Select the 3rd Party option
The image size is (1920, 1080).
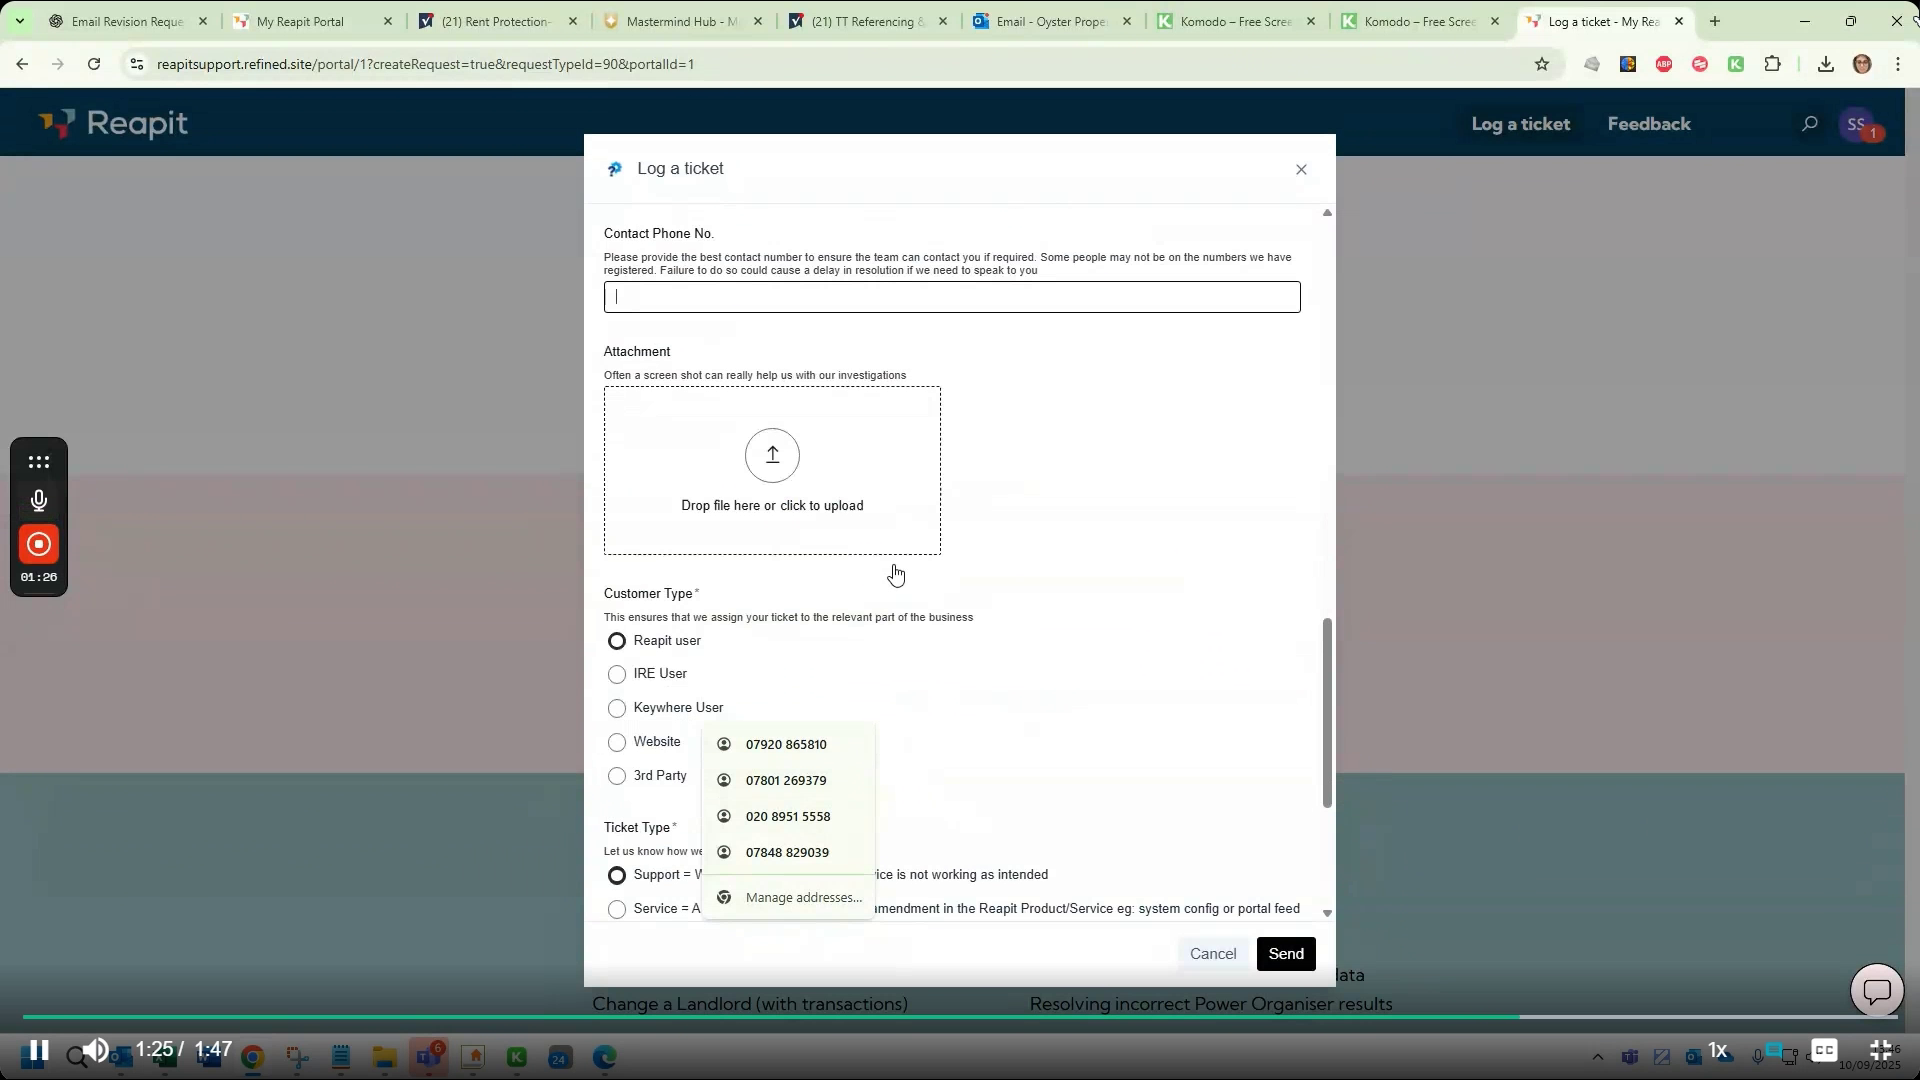616,775
